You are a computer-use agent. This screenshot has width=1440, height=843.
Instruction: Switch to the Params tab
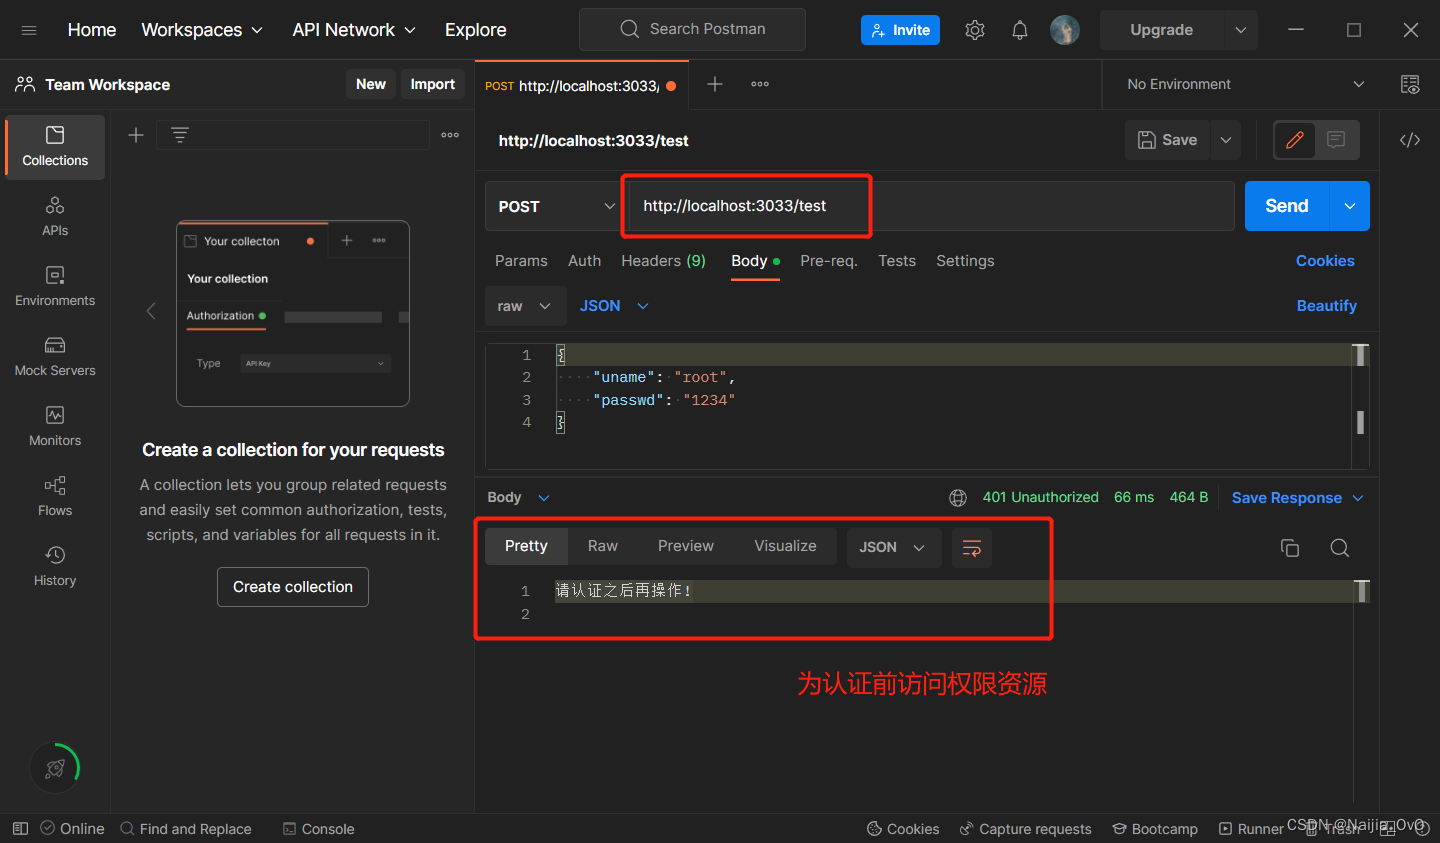[521, 261]
